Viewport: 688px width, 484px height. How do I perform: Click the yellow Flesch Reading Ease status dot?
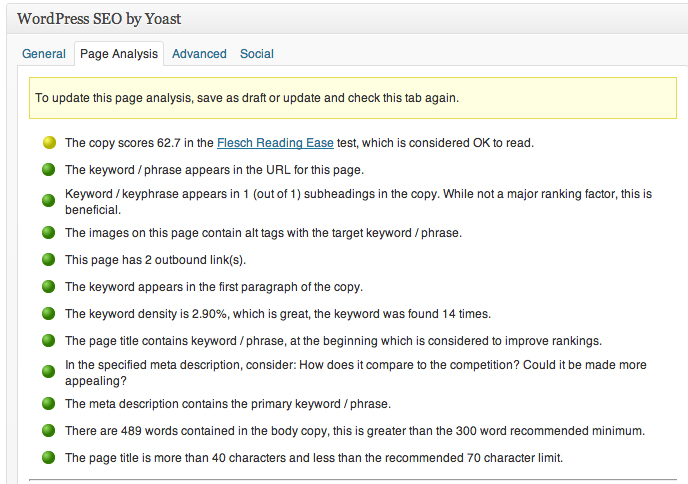click(x=48, y=143)
